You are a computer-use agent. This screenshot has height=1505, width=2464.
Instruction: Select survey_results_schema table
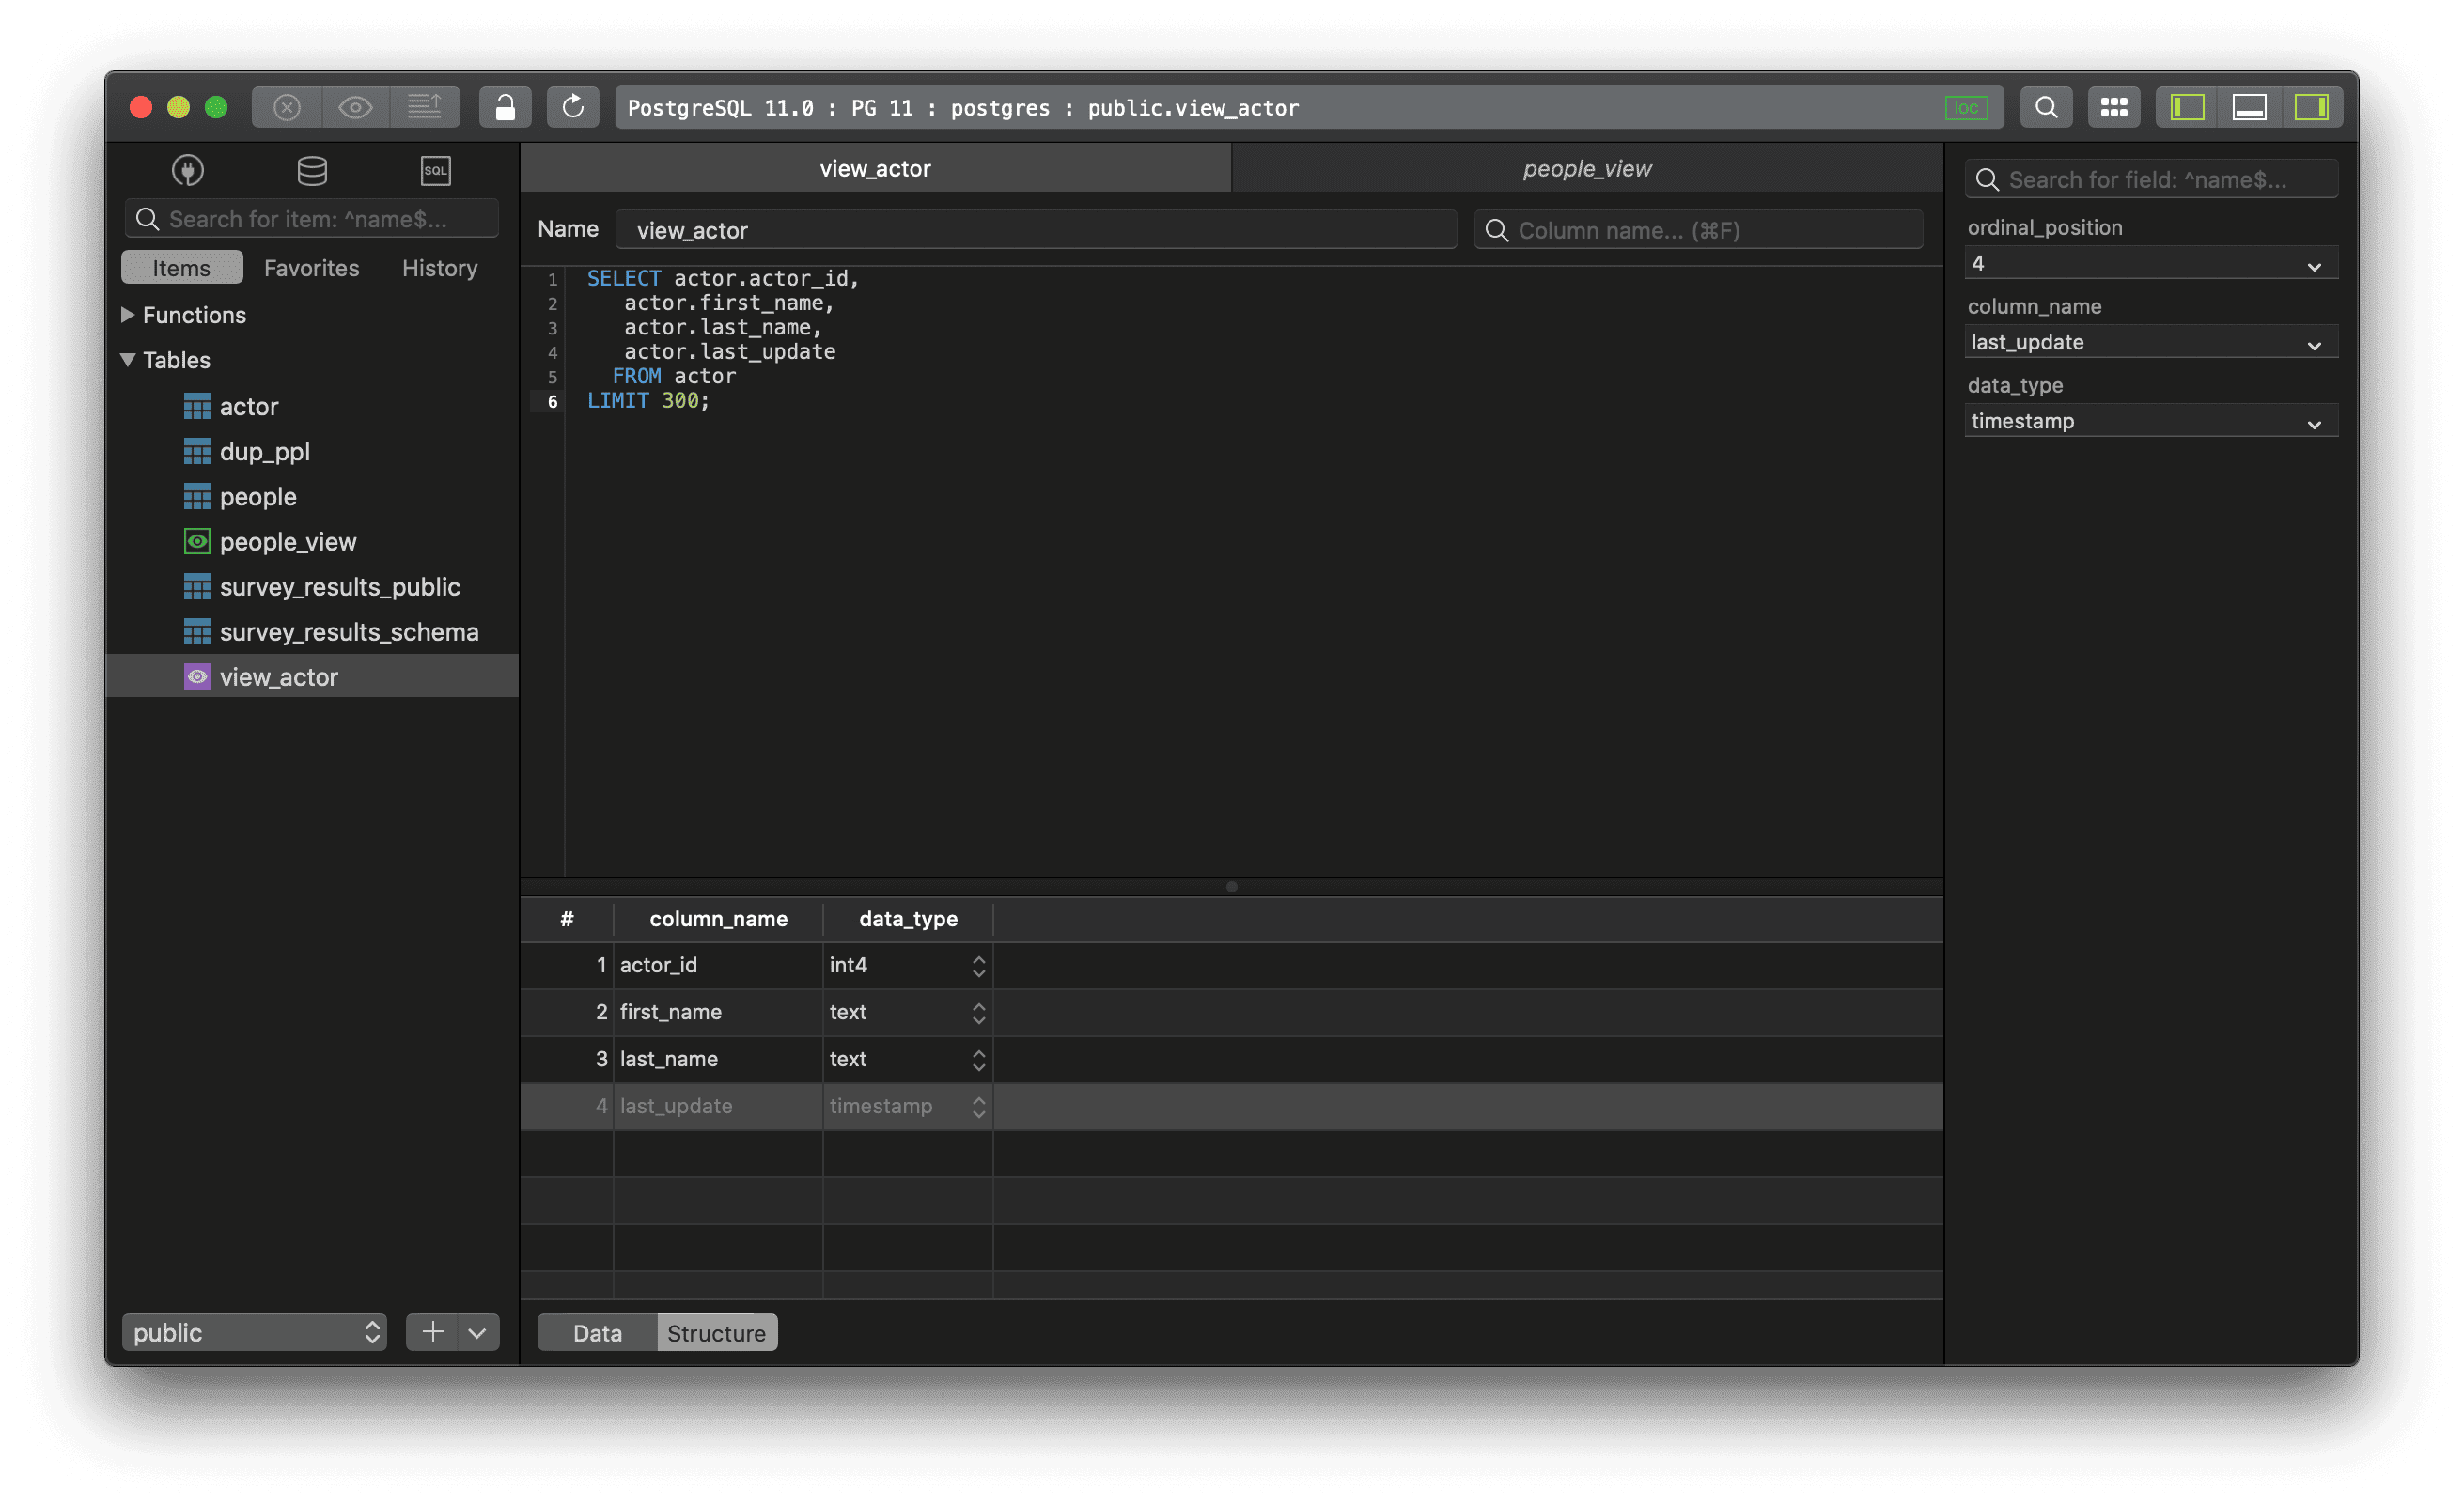[x=312, y=631]
